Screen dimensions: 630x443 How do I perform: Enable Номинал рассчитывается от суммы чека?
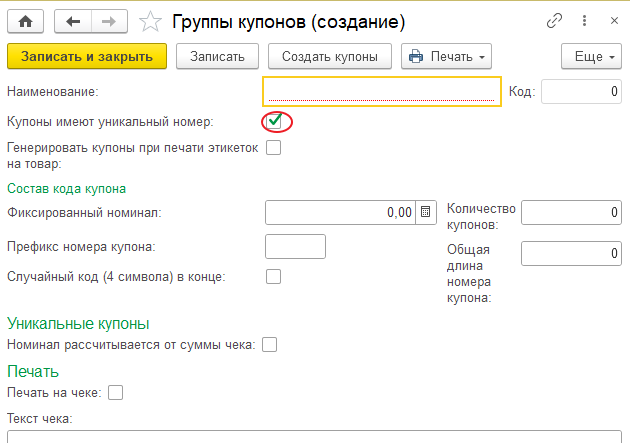pos(269,345)
